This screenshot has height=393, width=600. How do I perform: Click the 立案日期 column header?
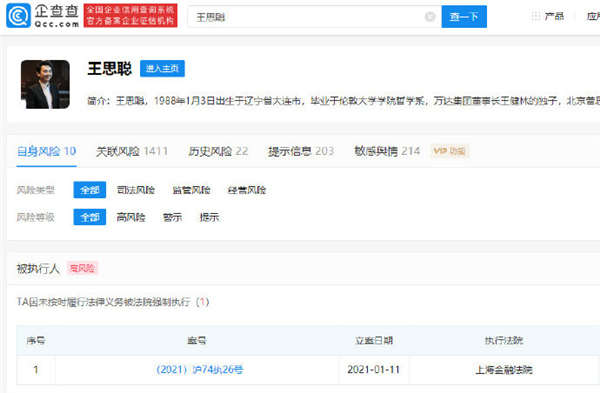coord(374,340)
